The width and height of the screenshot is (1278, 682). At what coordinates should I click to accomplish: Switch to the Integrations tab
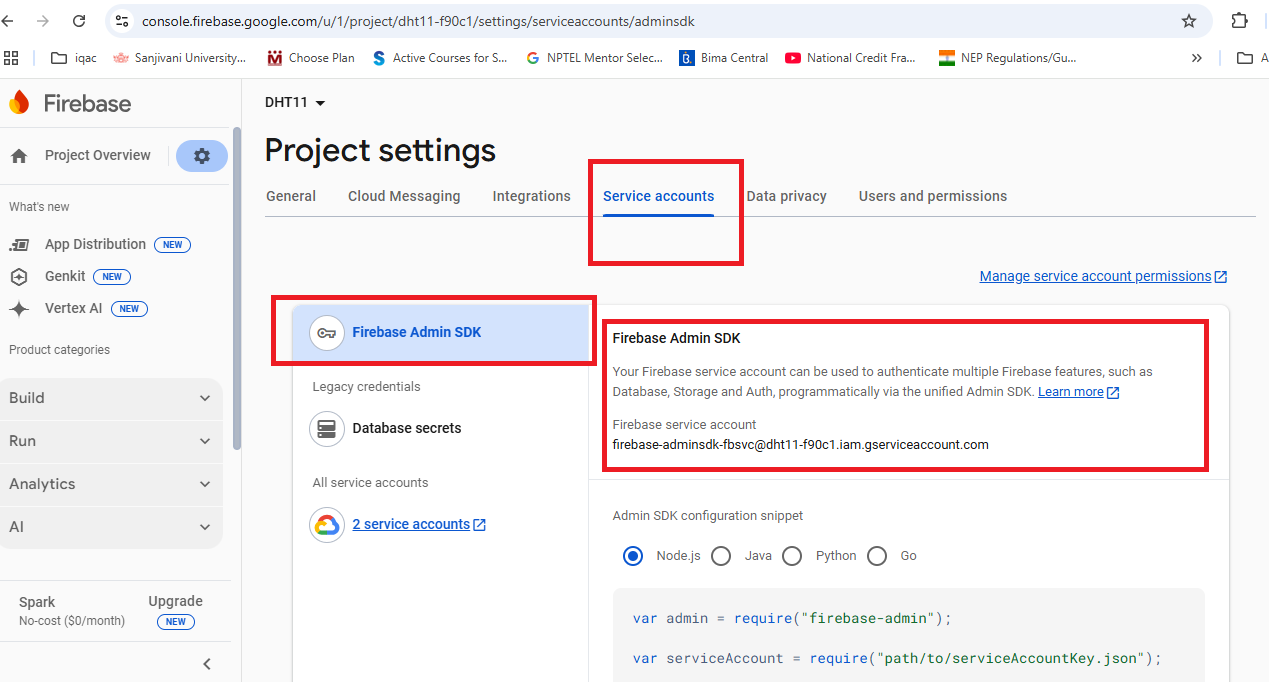click(531, 196)
